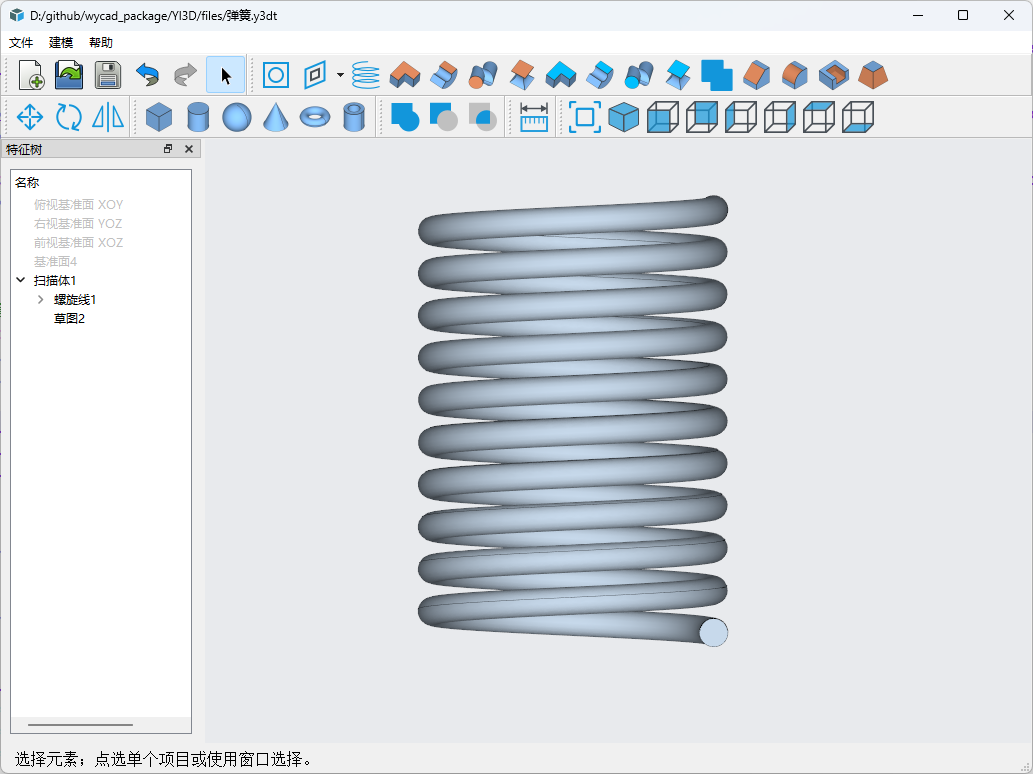Open the 文件 menu
Viewport: 1033px width, 774px height.
pyautogui.click(x=21, y=43)
